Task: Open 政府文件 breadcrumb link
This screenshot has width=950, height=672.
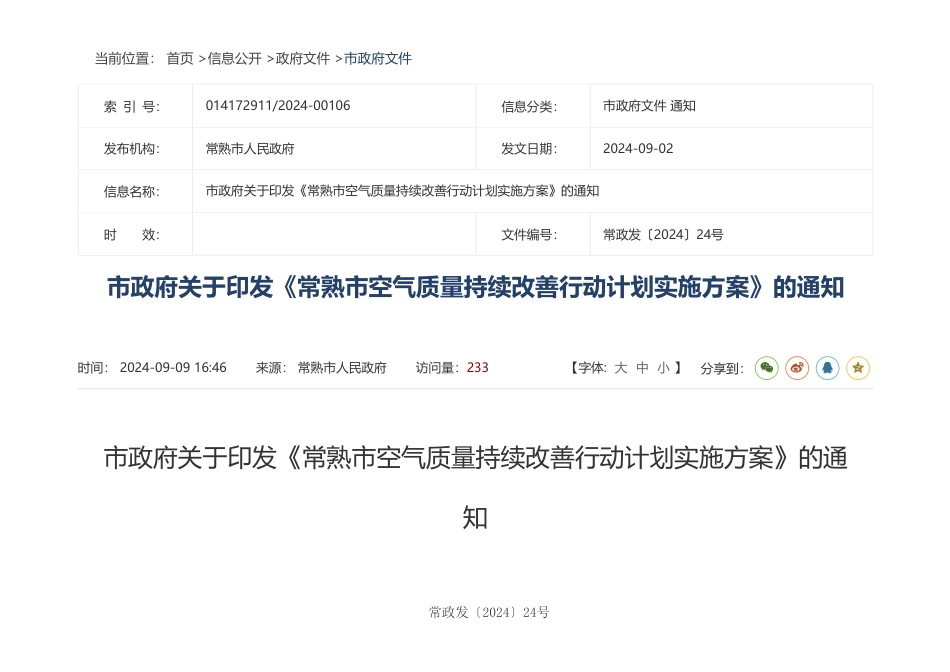Action: [x=303, y=58]
